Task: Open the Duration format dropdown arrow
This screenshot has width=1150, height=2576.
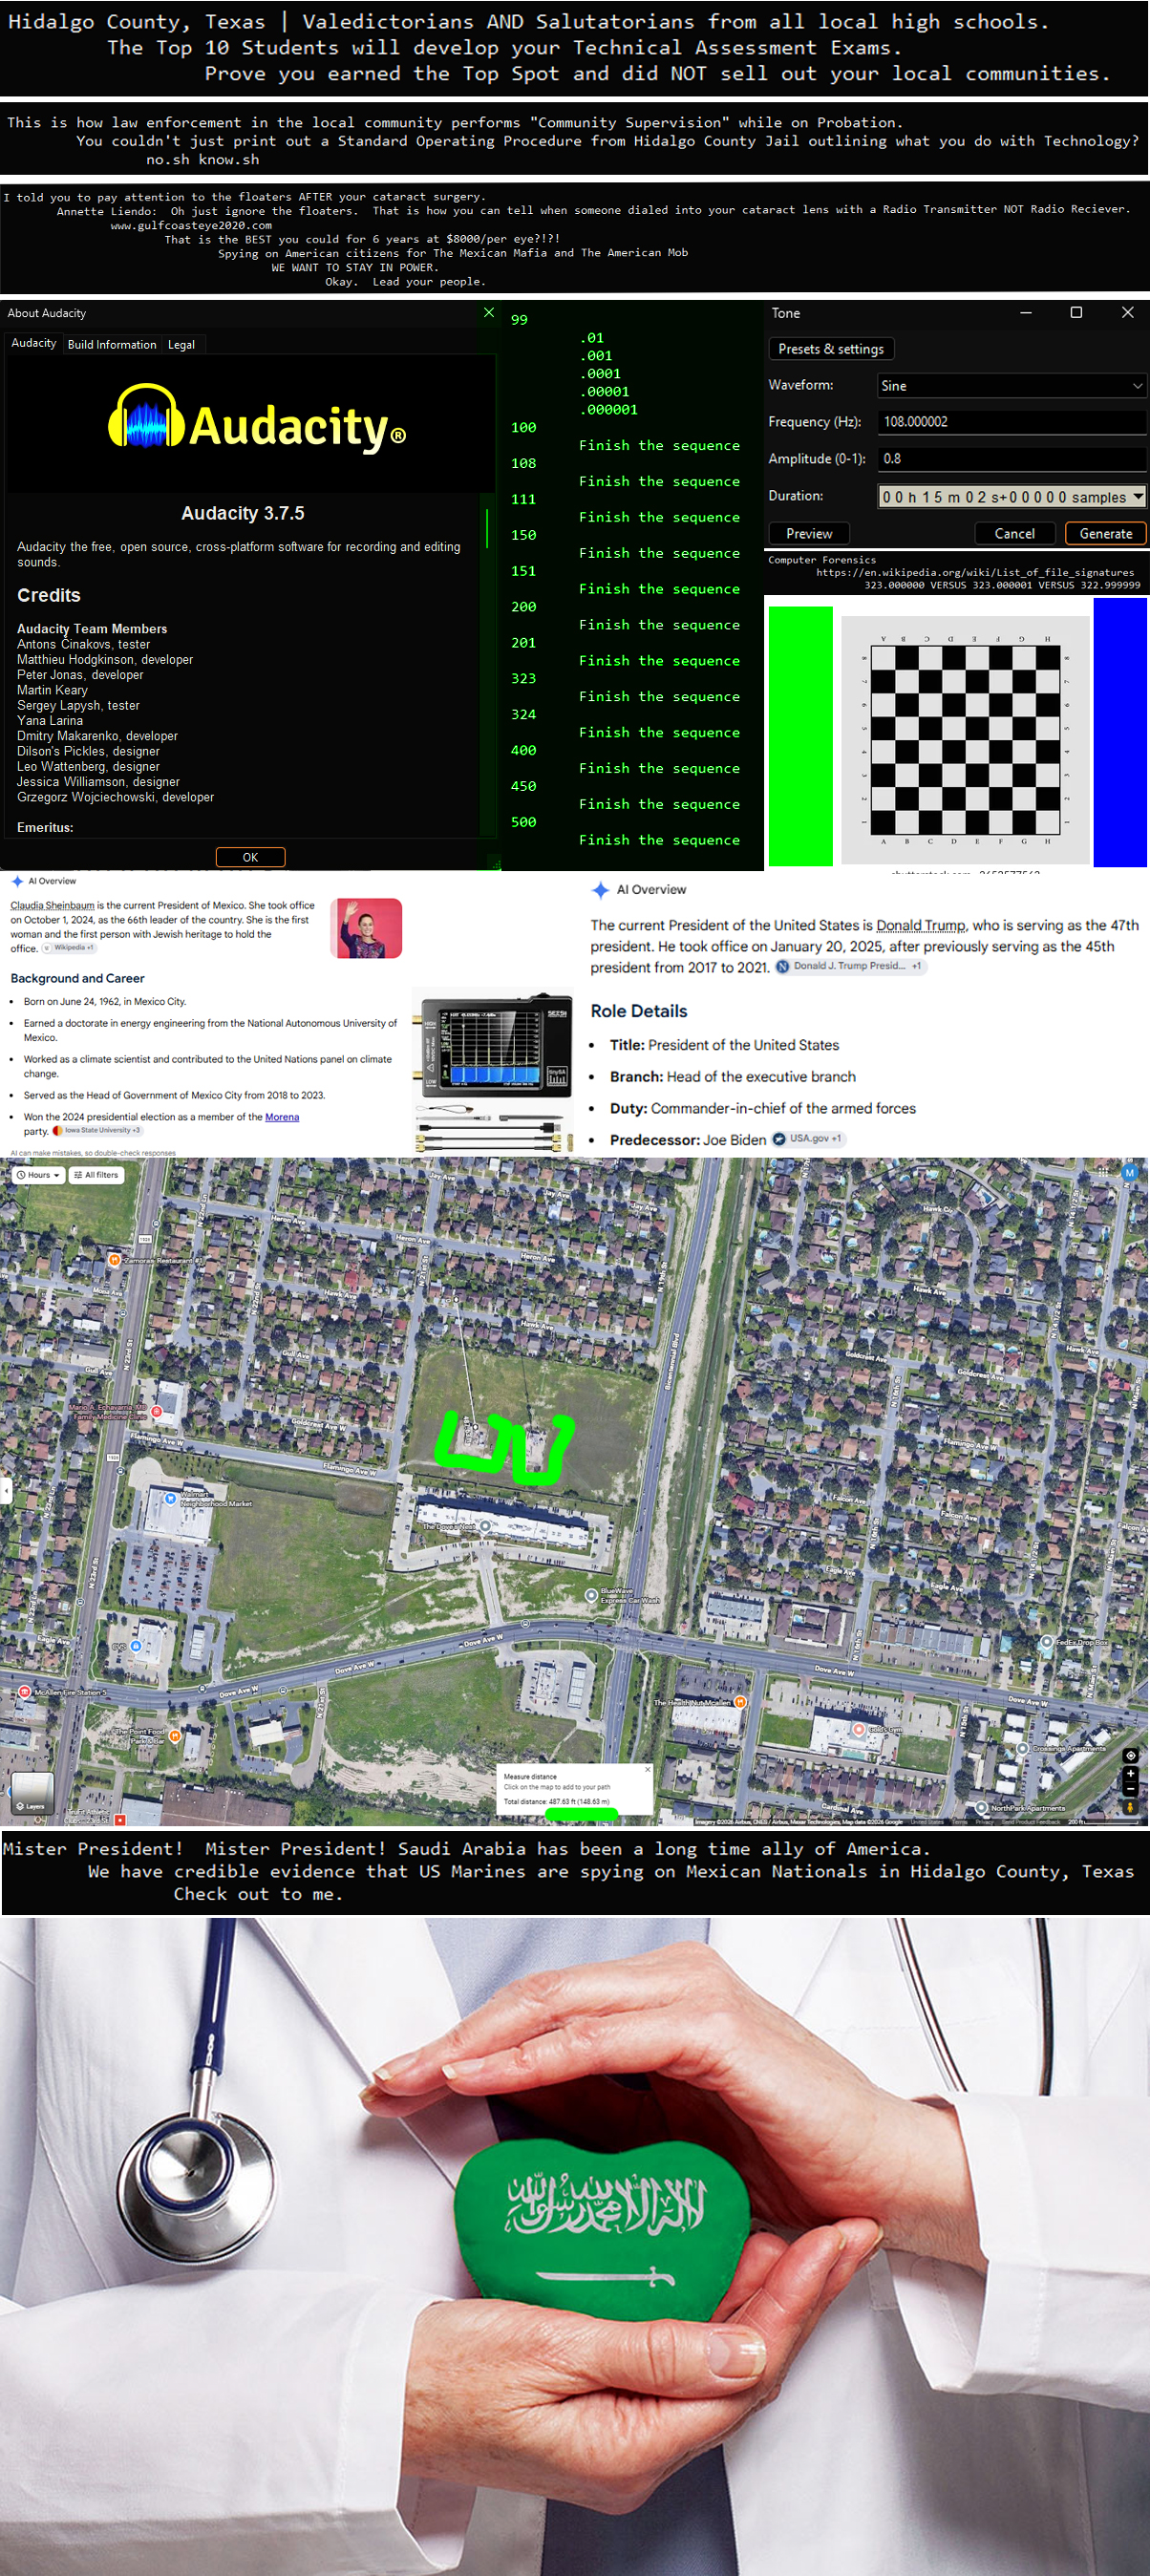Action: 1137,496
